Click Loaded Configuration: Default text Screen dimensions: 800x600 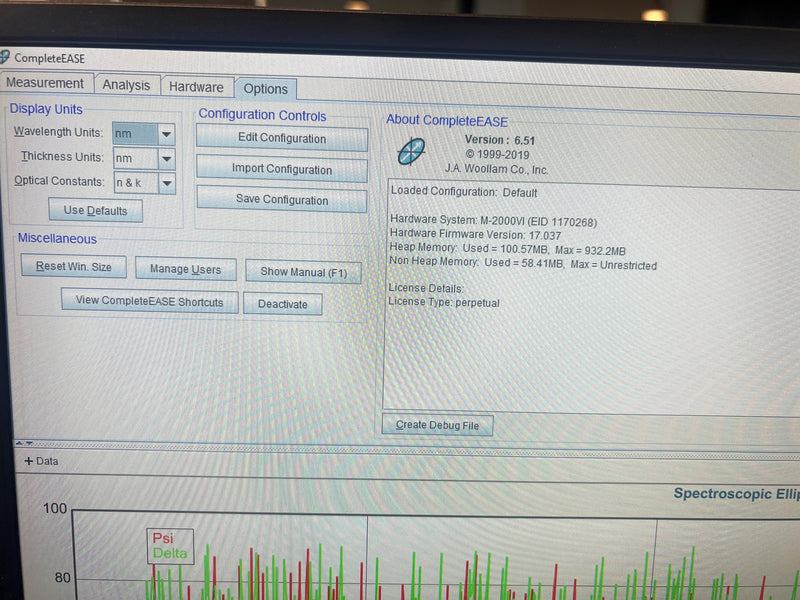(464, 192)
